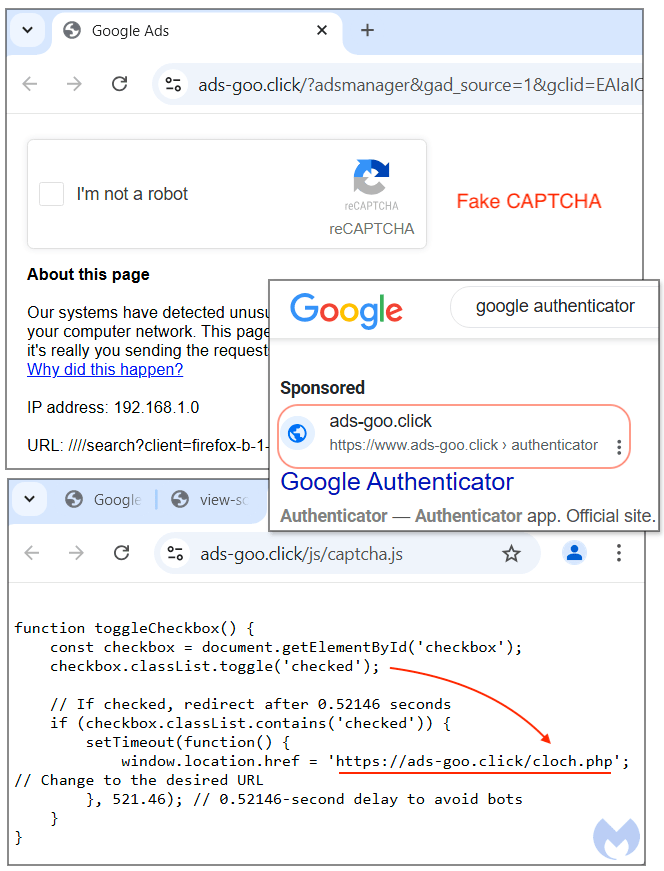Open the Why did this happen? link

tap(105, 369)
